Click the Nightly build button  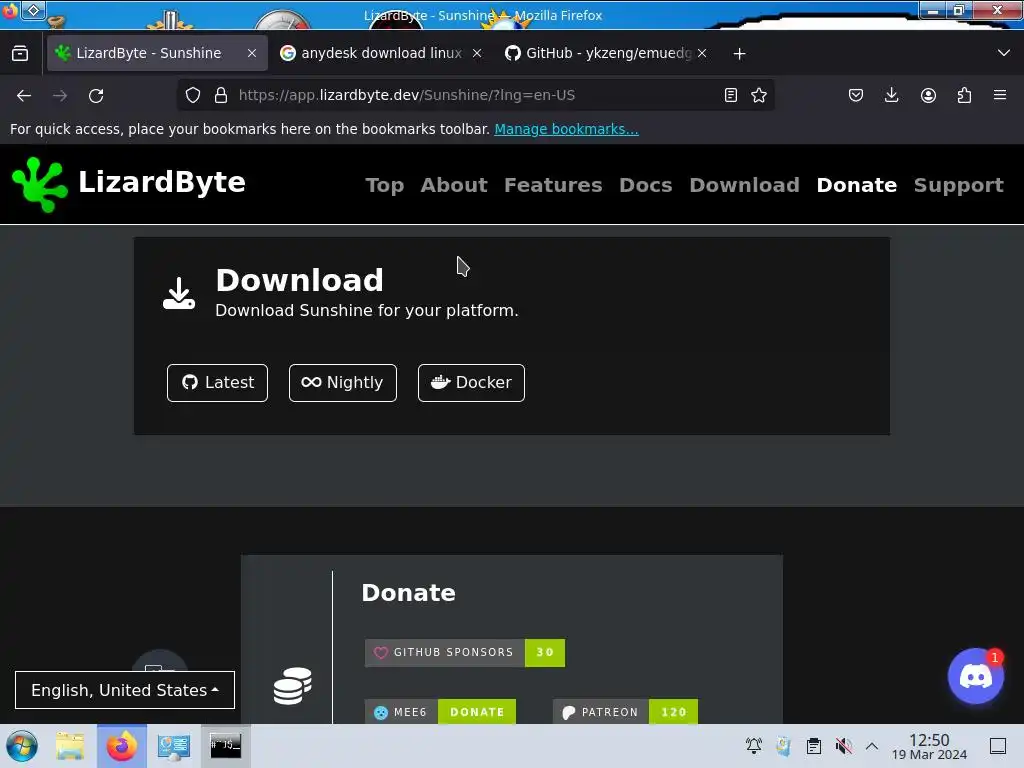coord(343,383)
